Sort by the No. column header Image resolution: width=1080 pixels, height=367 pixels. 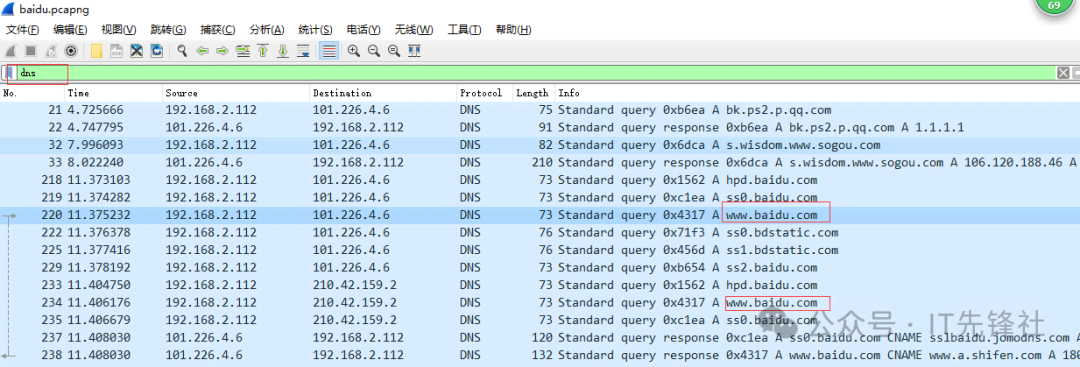pos(33,93)
